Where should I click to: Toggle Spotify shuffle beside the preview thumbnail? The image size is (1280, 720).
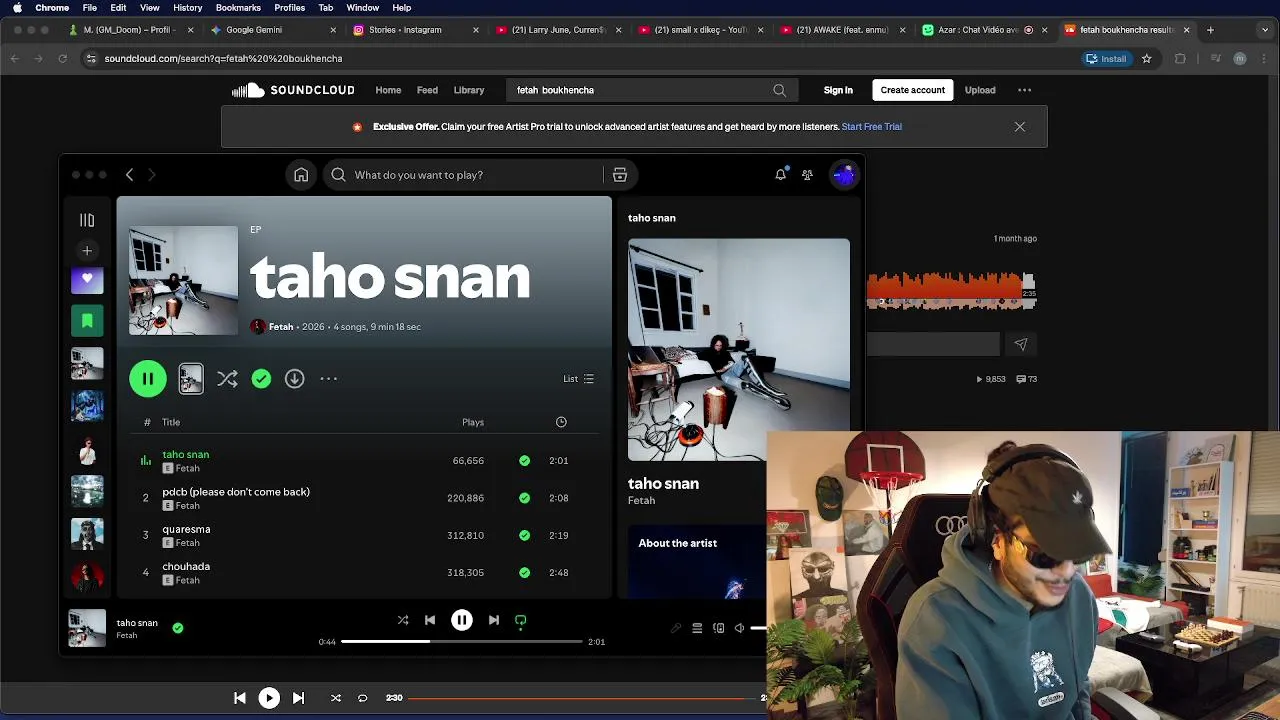227,378
